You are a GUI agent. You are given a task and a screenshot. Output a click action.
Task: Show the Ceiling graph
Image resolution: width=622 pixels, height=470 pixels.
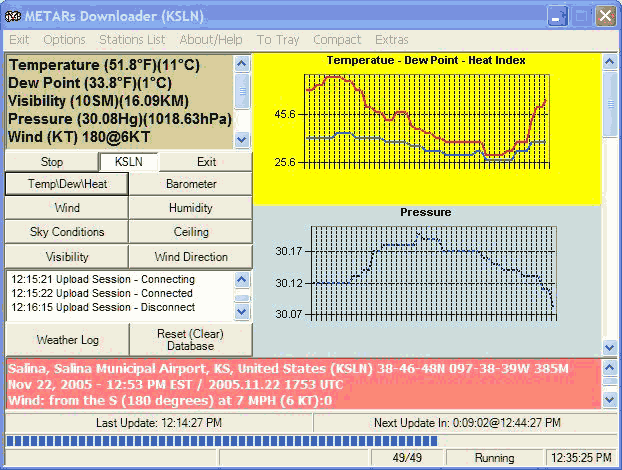point(191,232)
